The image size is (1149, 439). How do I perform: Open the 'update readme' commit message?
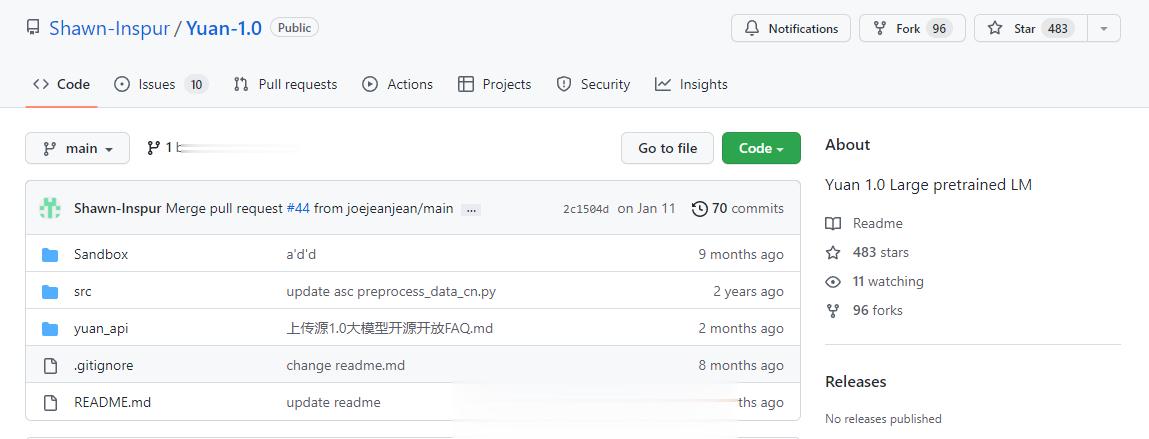tap(333, 402)
